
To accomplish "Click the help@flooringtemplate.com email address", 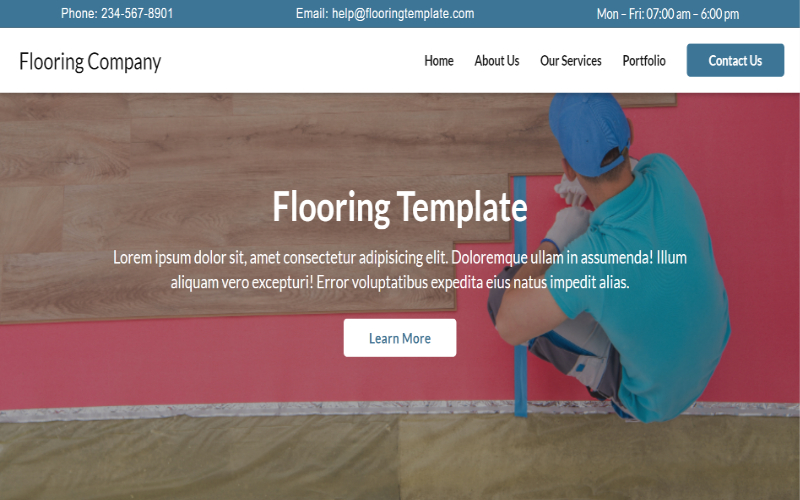I will (x=403, y=13).
